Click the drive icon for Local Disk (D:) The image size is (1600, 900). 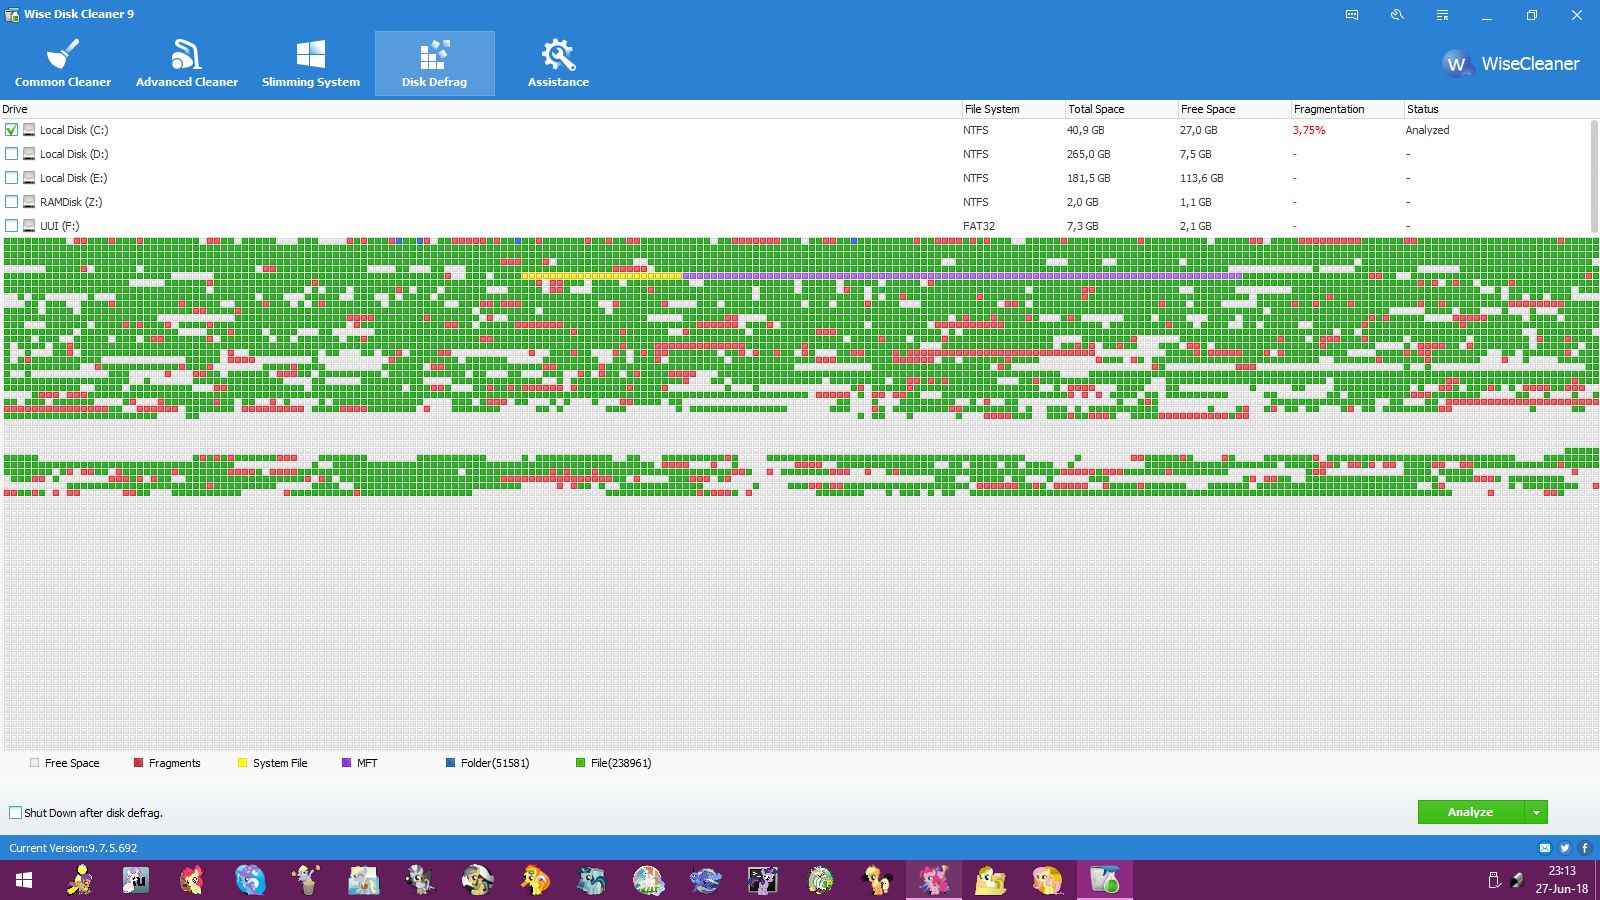tap(30, 154)
